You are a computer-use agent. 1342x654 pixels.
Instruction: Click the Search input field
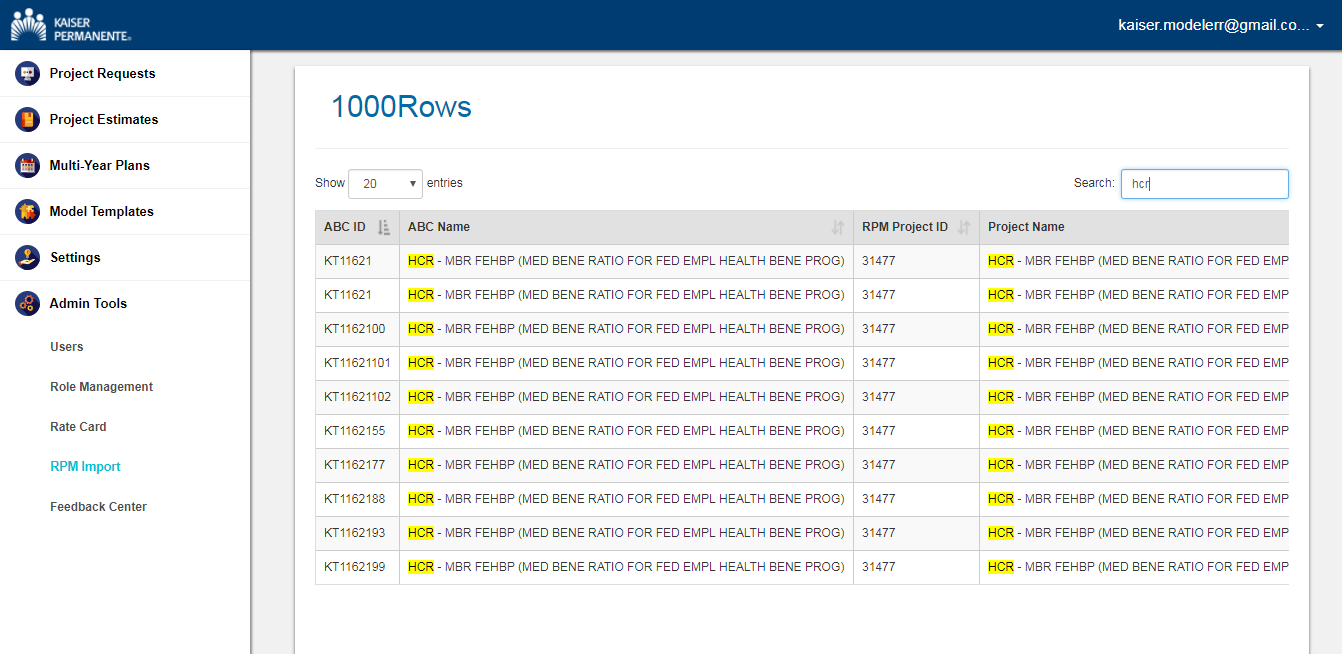point(1204,184)
